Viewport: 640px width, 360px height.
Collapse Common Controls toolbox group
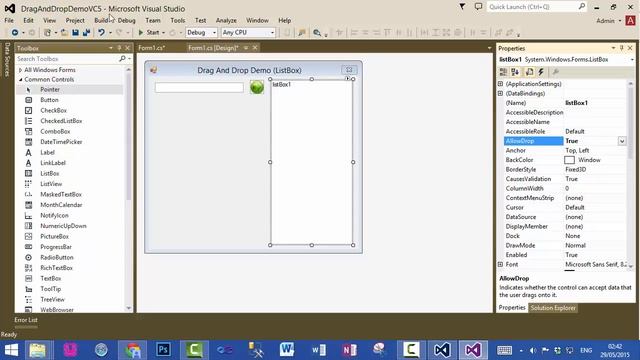(20, 80)
